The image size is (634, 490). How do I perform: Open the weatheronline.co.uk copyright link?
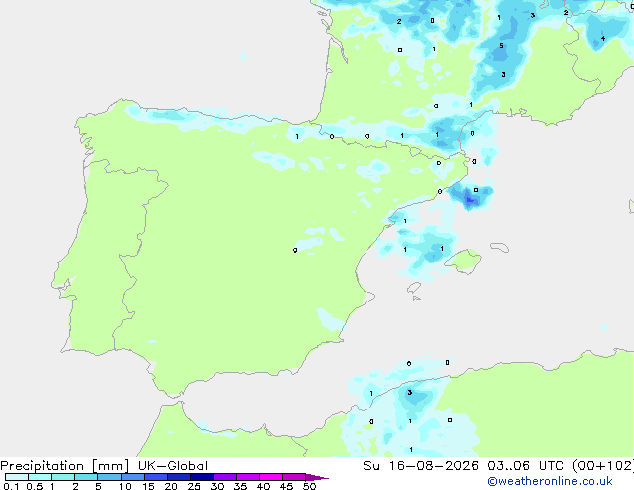tap(549, 481)
